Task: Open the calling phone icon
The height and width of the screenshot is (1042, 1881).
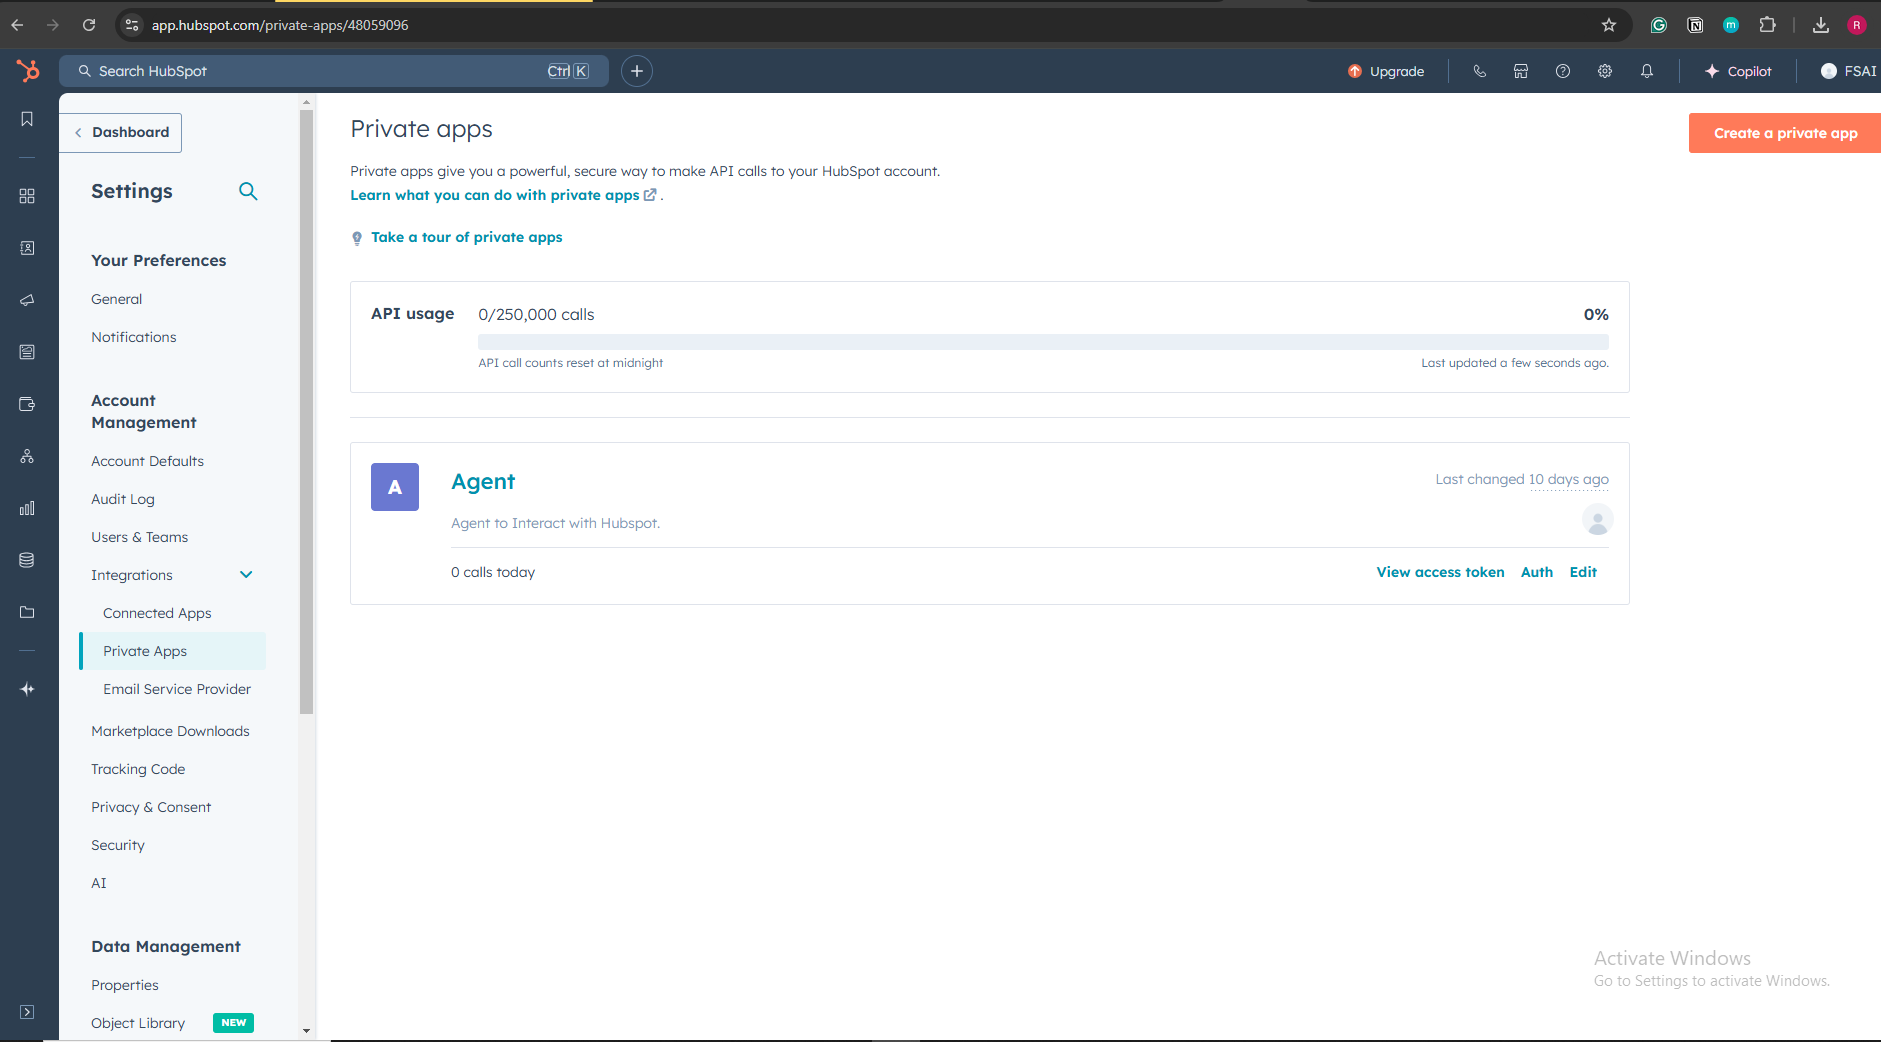Action: pos(1480,71)
